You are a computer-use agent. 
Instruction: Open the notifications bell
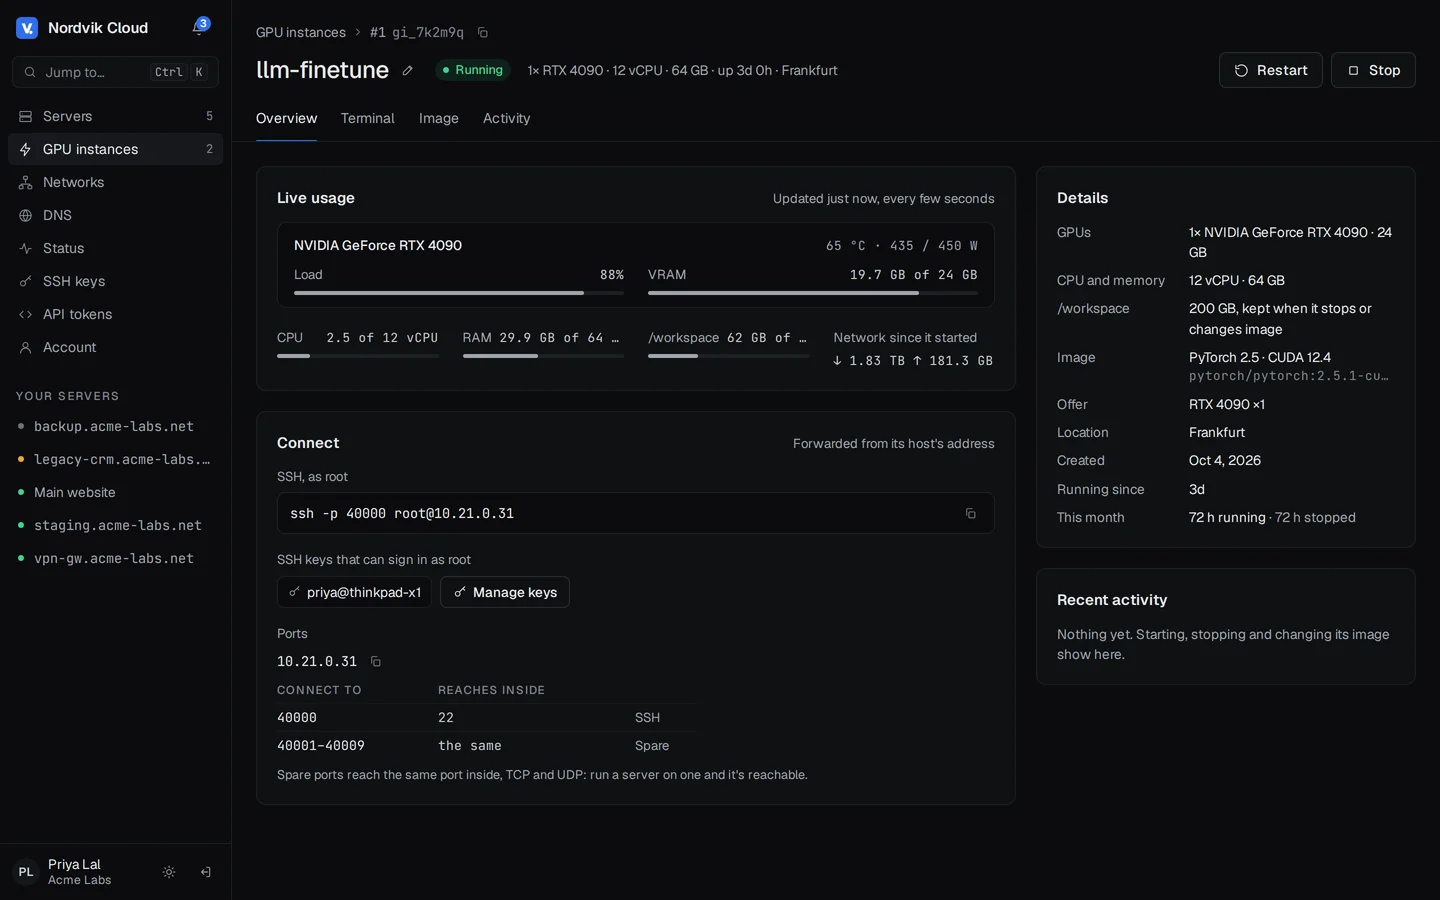[x=199, y=27]
